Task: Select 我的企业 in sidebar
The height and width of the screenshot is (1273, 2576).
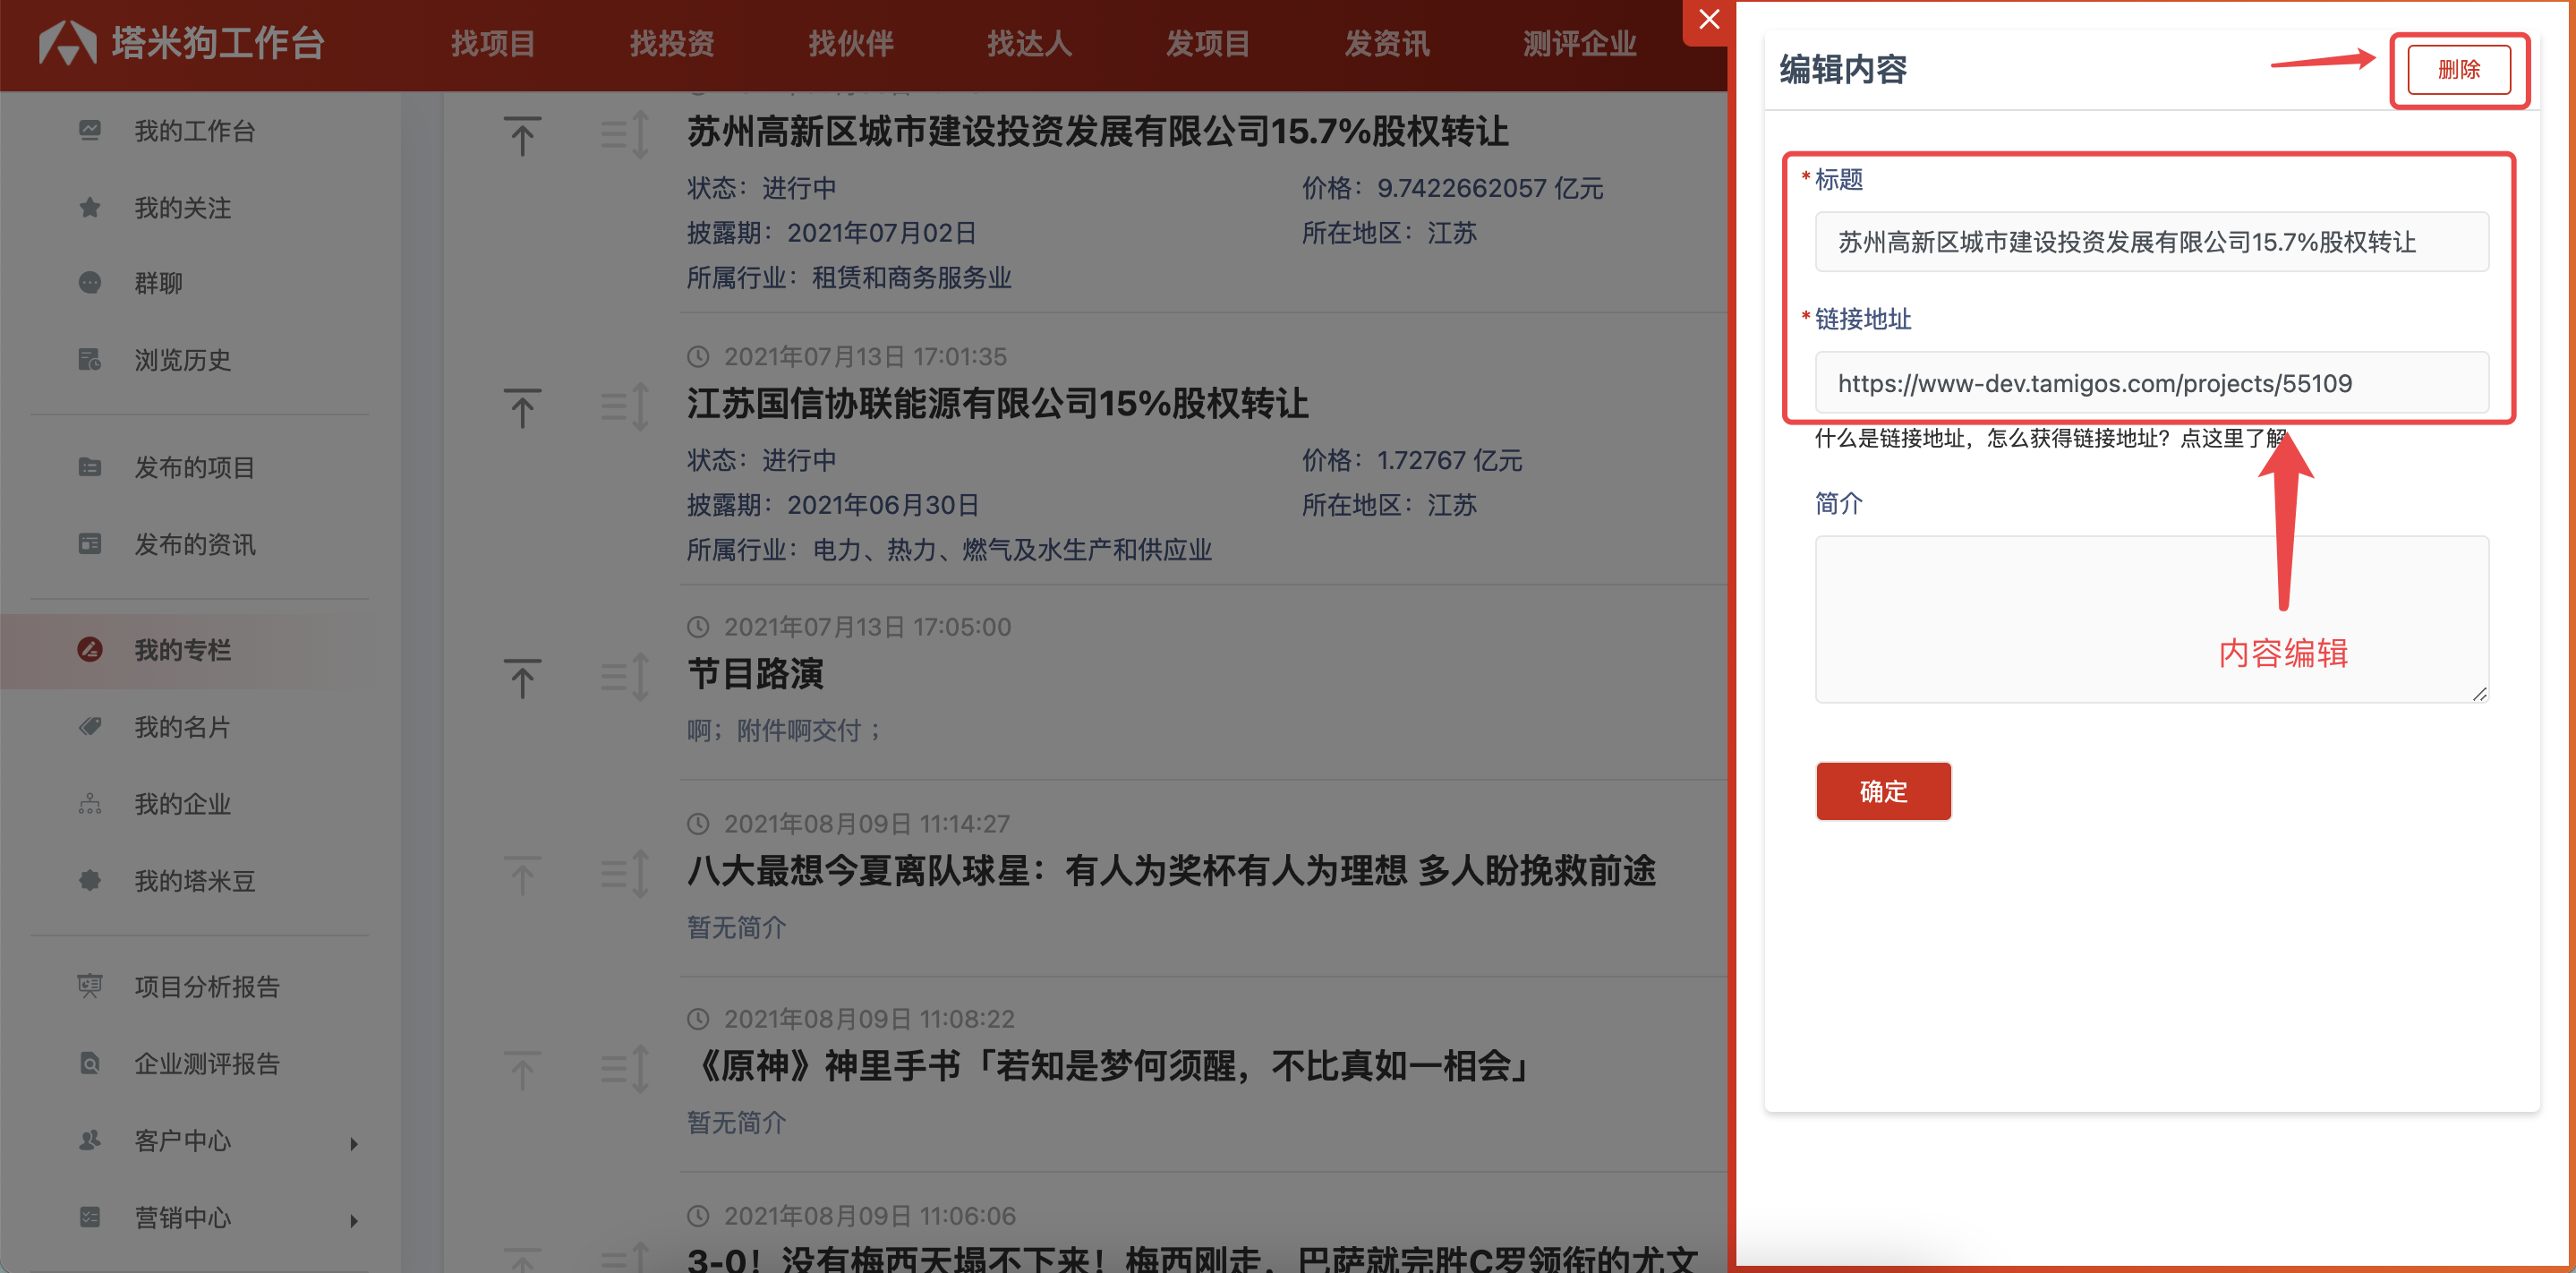Action: click(x=183, y=803)
